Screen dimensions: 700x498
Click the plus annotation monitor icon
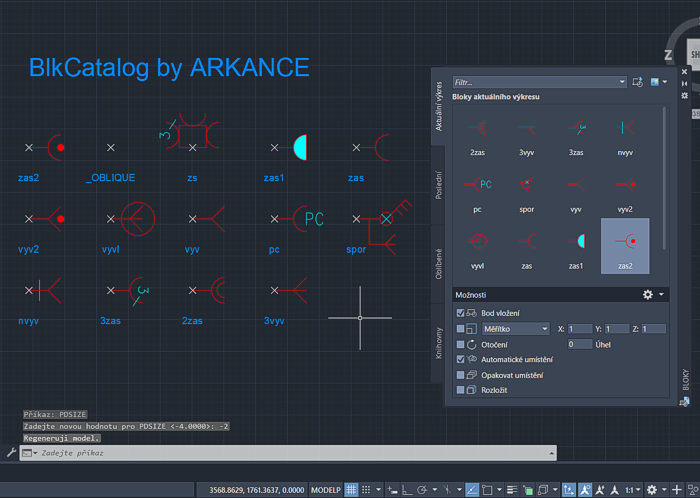677,490
